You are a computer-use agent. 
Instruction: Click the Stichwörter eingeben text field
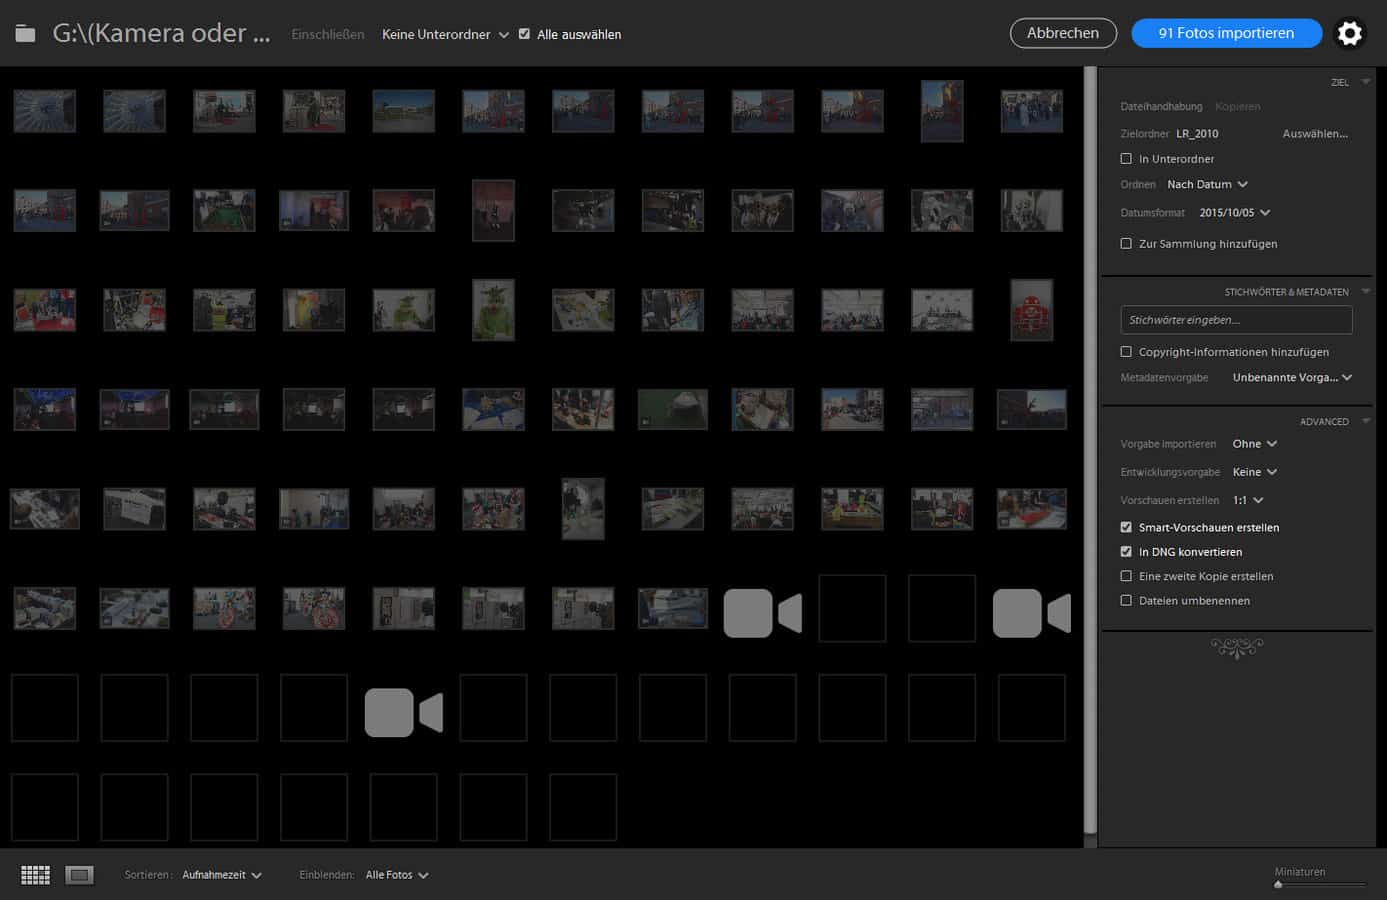pos(1236,320)
